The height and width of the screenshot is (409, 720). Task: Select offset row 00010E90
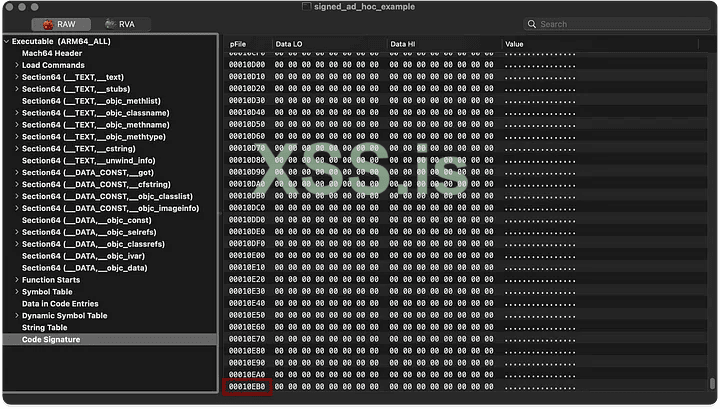(466, 364)
